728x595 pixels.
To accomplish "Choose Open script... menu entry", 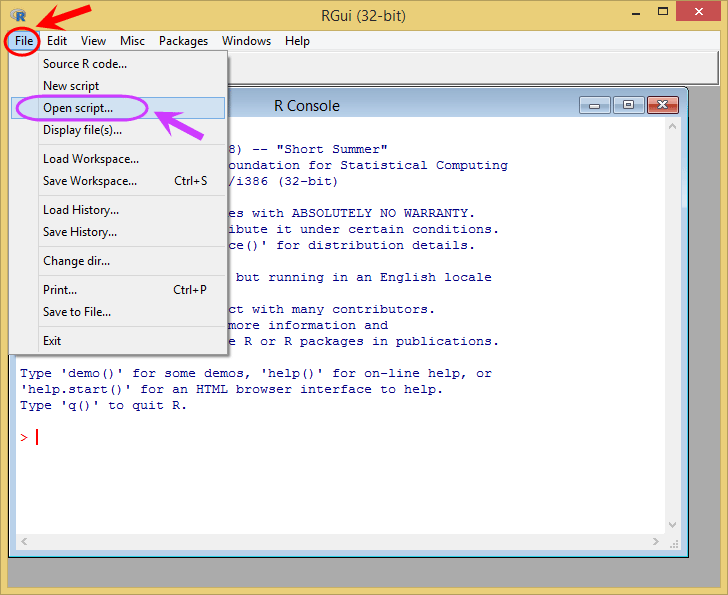I will click(118, 108).
